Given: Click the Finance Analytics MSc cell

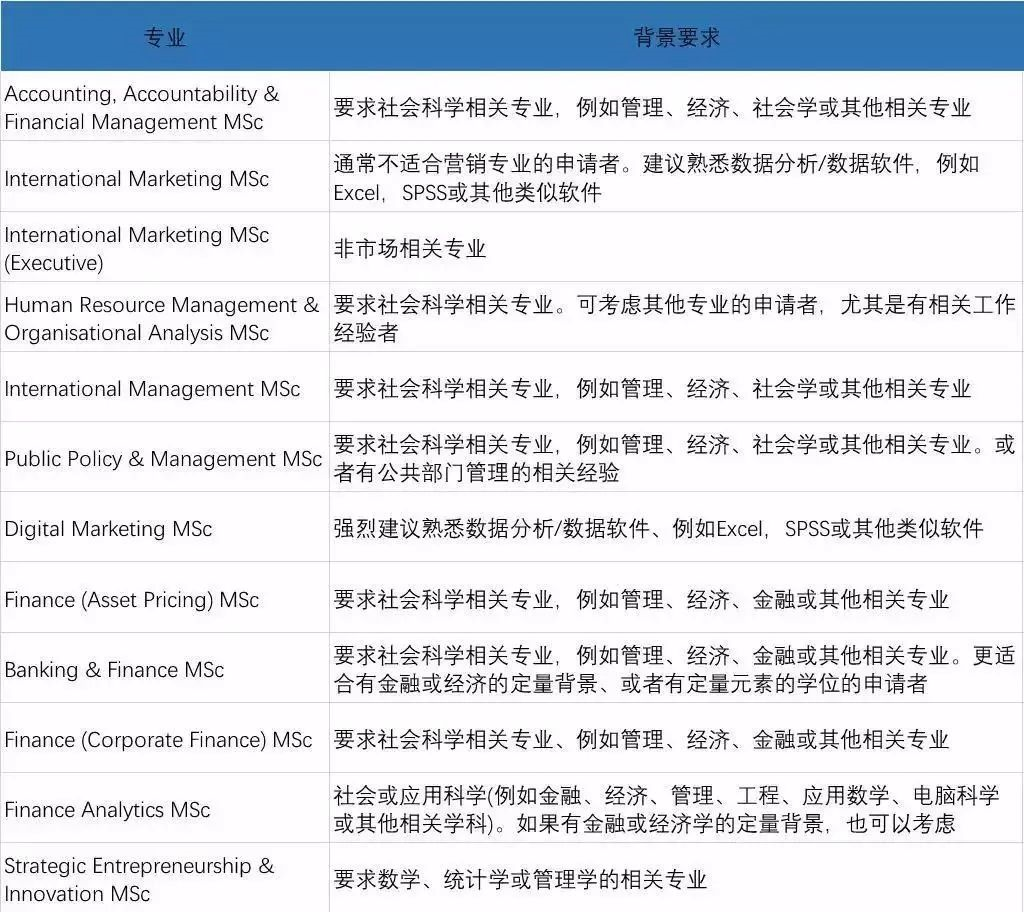Looking at the screenshot, I should [107, 810].
